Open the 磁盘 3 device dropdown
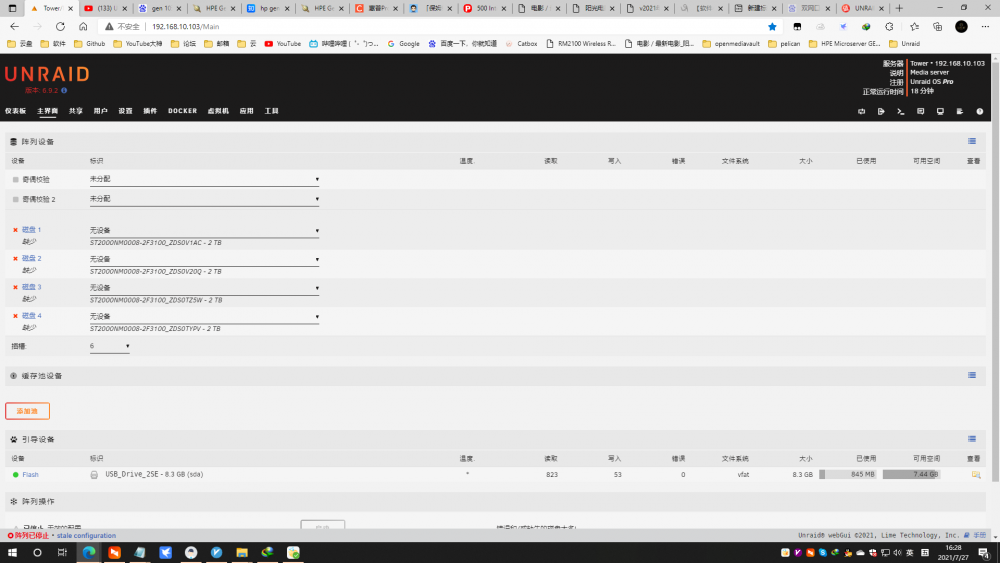The height and width of the screenshot is (563, 1000). (204, 288)
